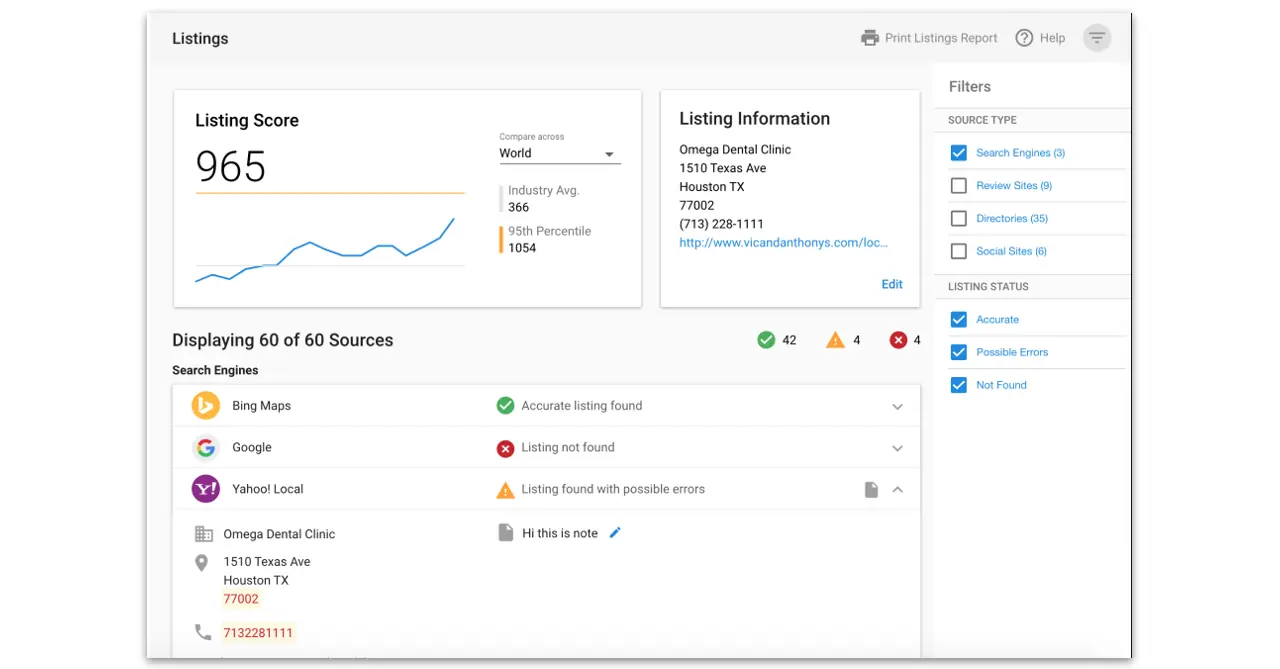The image size is (1280, 669).
Task: Expand the Google row
Action: coord(897,448)
